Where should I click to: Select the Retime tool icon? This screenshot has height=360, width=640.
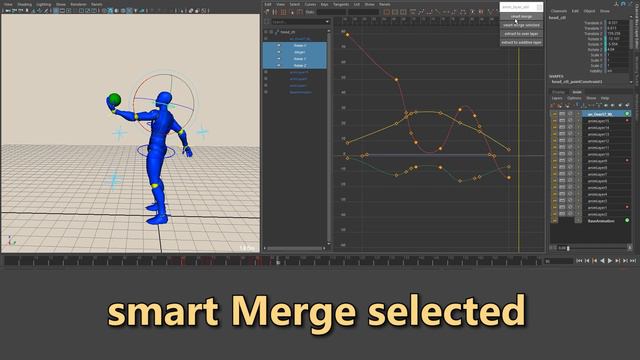[x=300, y=12]
